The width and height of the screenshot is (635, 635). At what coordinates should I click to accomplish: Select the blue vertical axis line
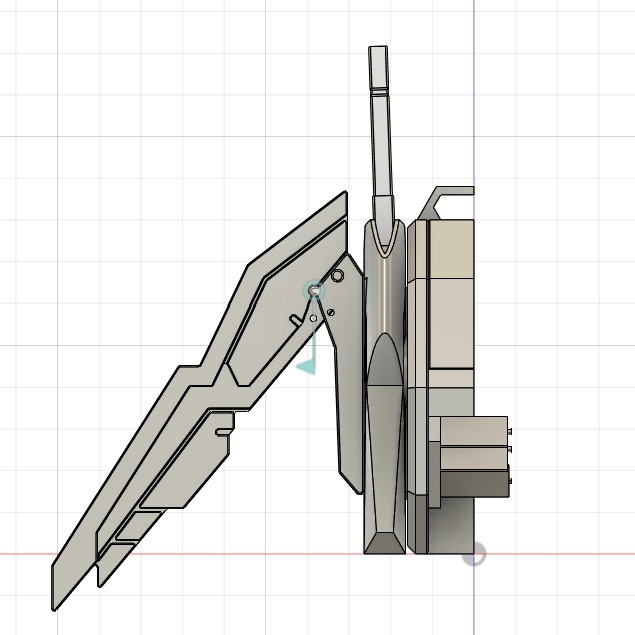pyautogui.click(x=474, y=100)
